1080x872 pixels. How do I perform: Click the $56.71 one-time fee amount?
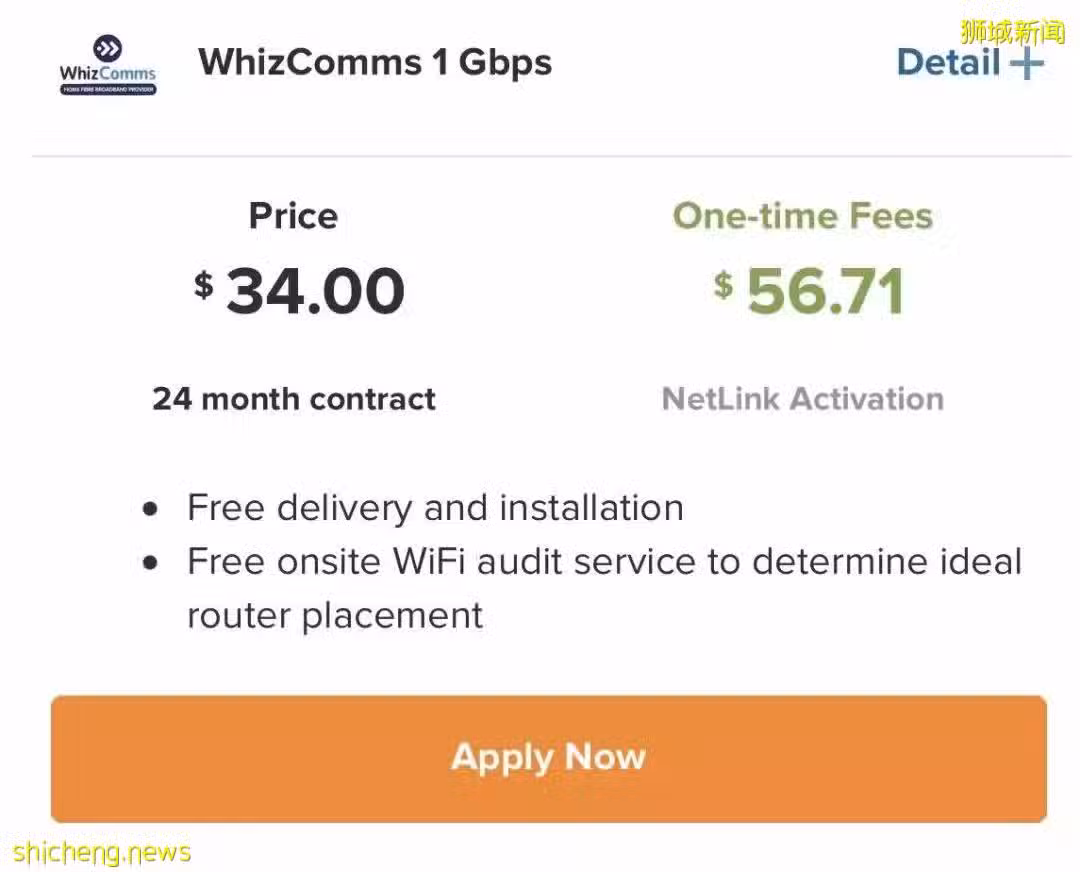point(809,291)
